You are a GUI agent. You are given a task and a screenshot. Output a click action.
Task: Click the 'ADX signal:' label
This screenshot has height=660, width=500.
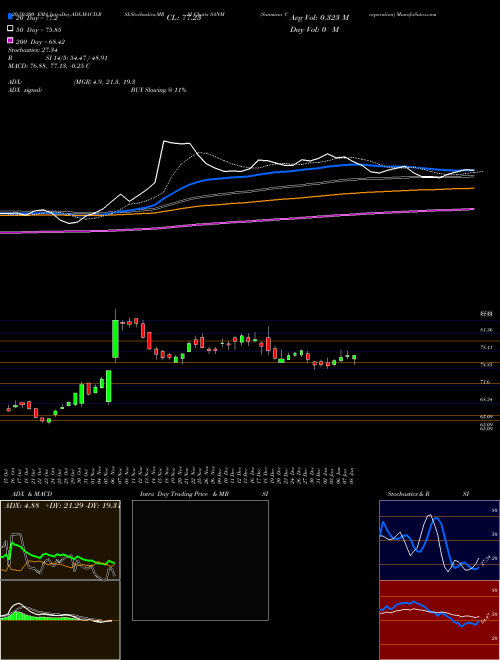[x=25, y=90]
